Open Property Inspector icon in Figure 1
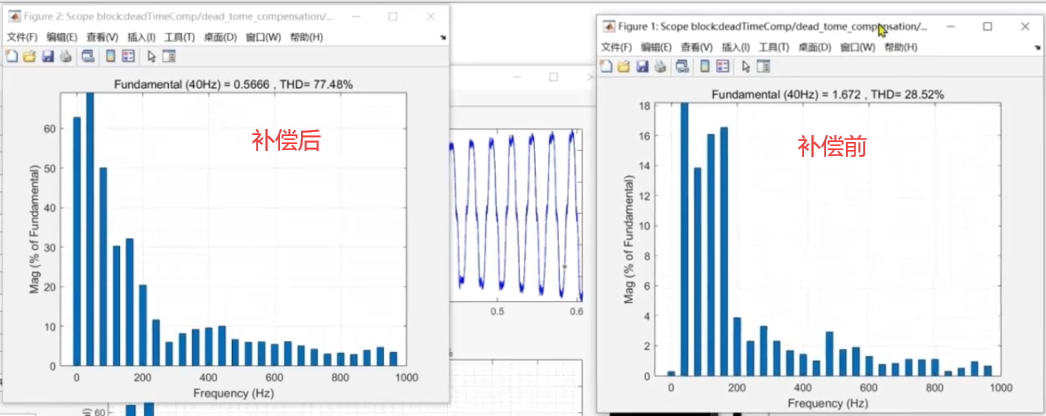The width and height of the screenshot is (1046, 416). [x=763, y=67]
